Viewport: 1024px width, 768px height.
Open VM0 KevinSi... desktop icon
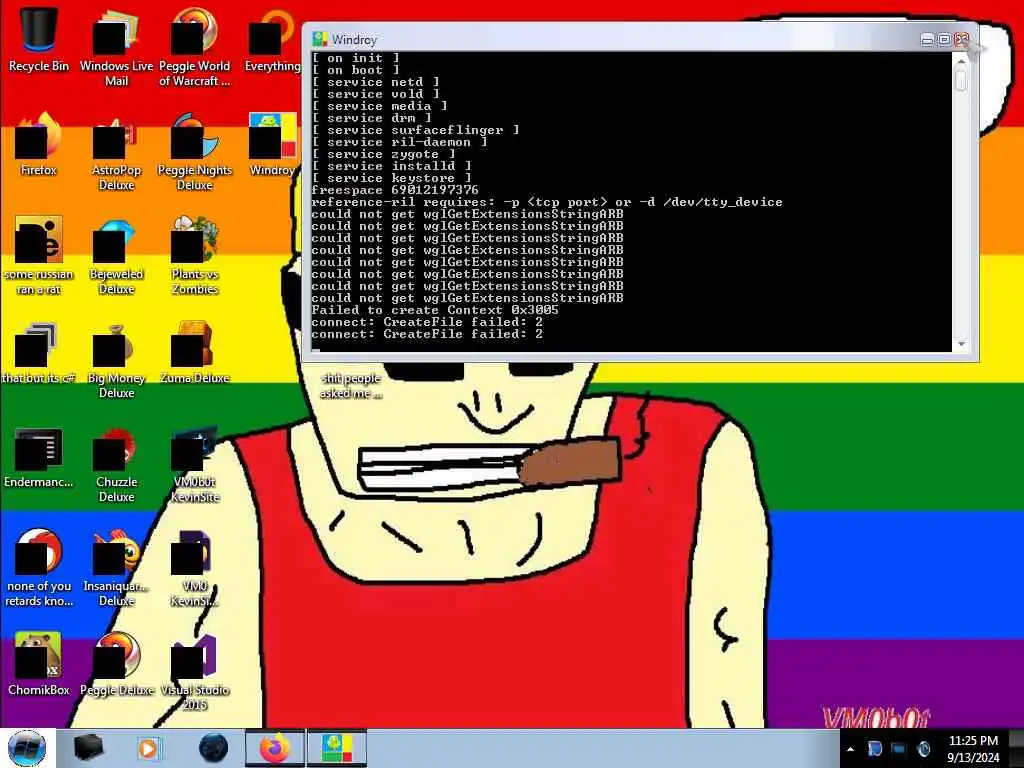coord(195,568)
